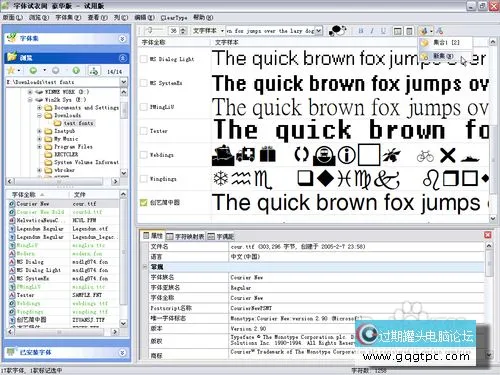Click the preview list vertical scrollbar down arrow

tap(493, 218)
